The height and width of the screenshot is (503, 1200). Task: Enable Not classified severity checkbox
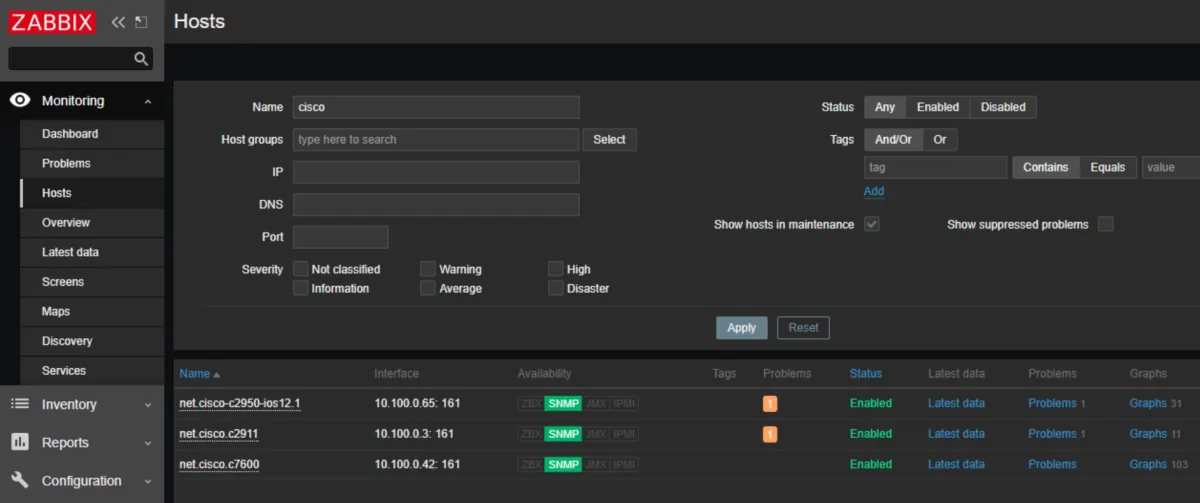[301, 269]
